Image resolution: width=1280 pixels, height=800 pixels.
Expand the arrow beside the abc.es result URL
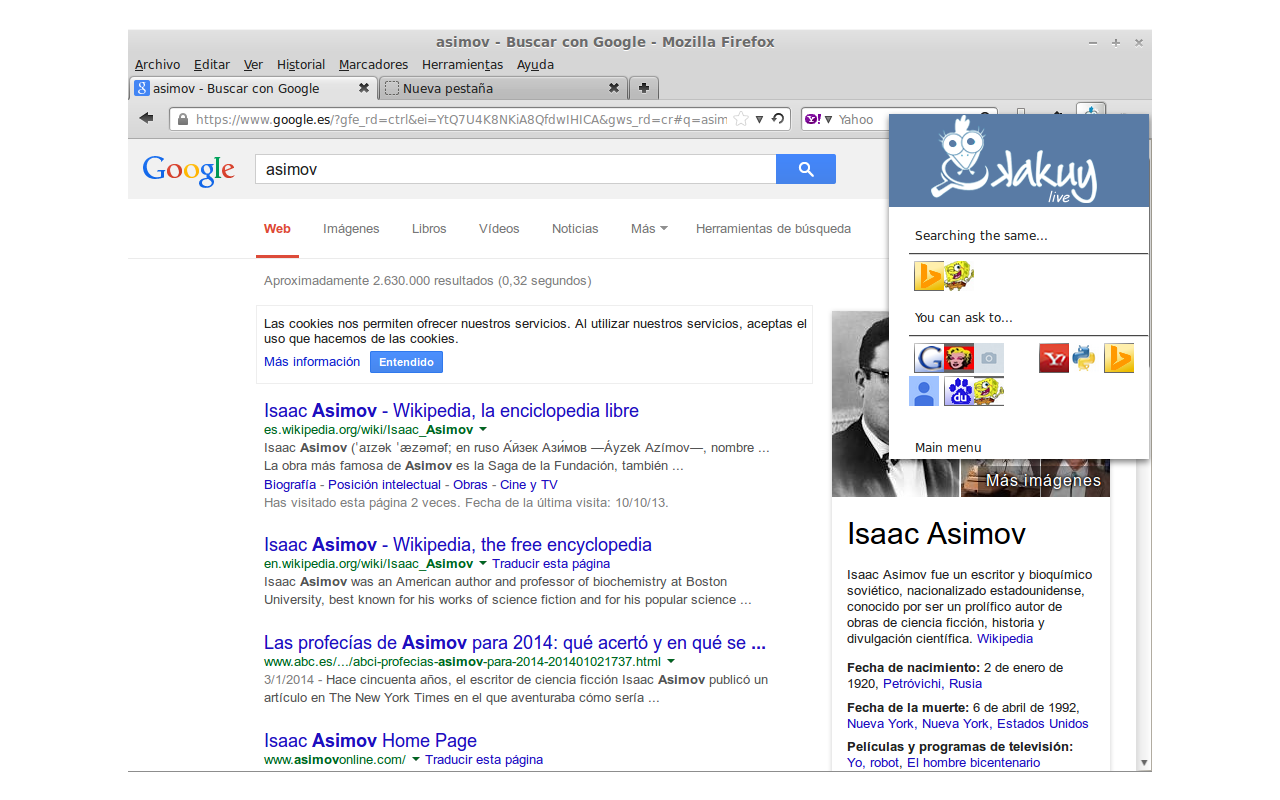671,661
